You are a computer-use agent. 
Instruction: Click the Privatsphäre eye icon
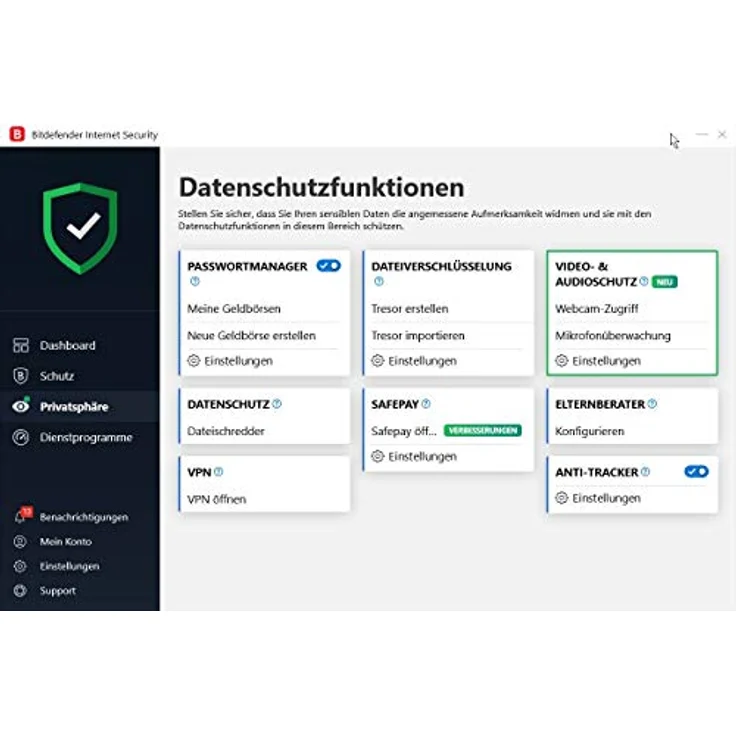(x=21, y=406)
